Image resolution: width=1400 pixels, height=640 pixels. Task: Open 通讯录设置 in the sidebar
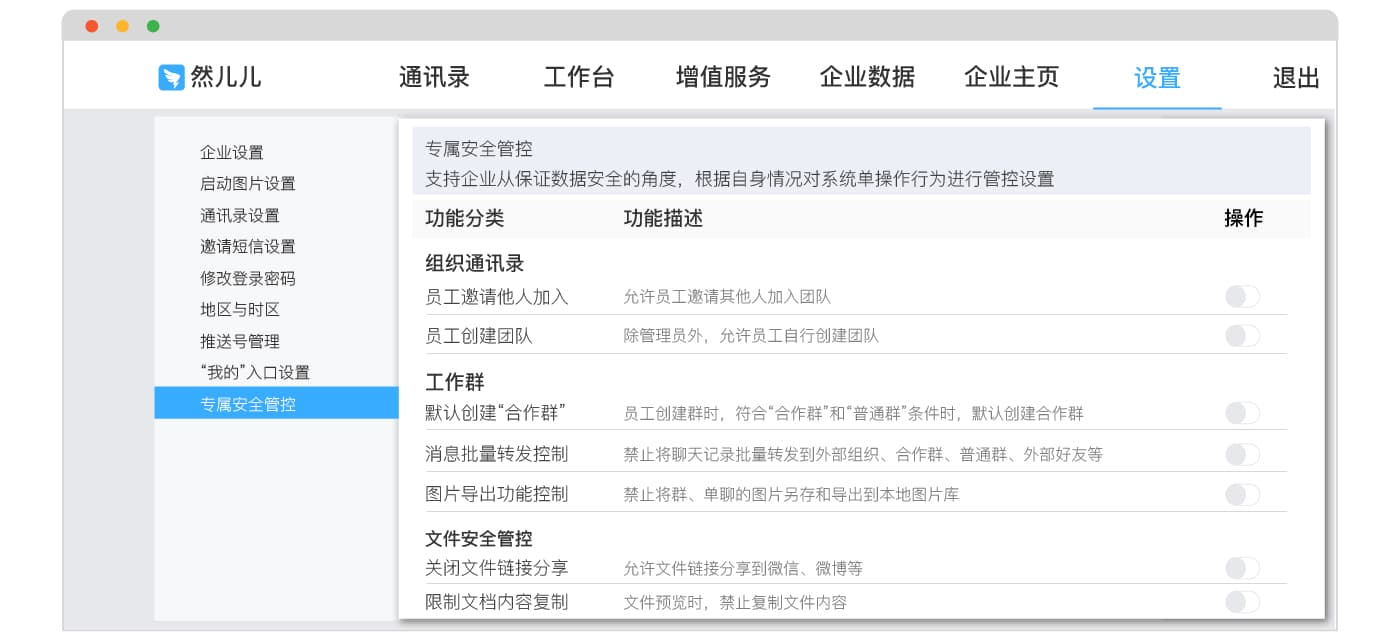(240, 216)
